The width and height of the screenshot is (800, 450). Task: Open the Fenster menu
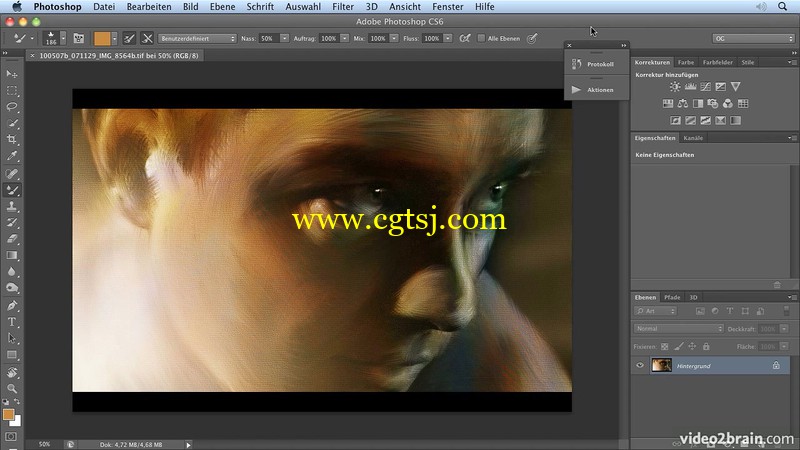[447, 7]
